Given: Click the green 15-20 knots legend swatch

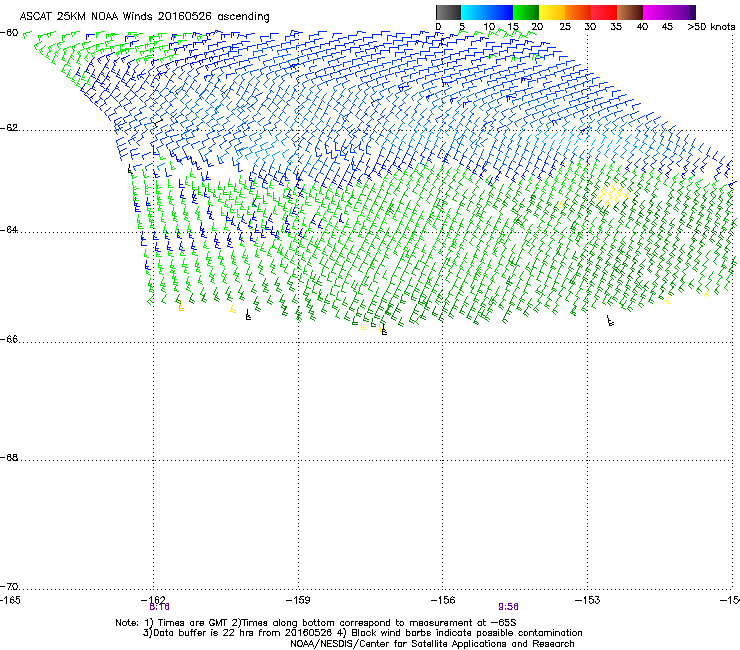Looking at the screenshot, I should [526, 12].
